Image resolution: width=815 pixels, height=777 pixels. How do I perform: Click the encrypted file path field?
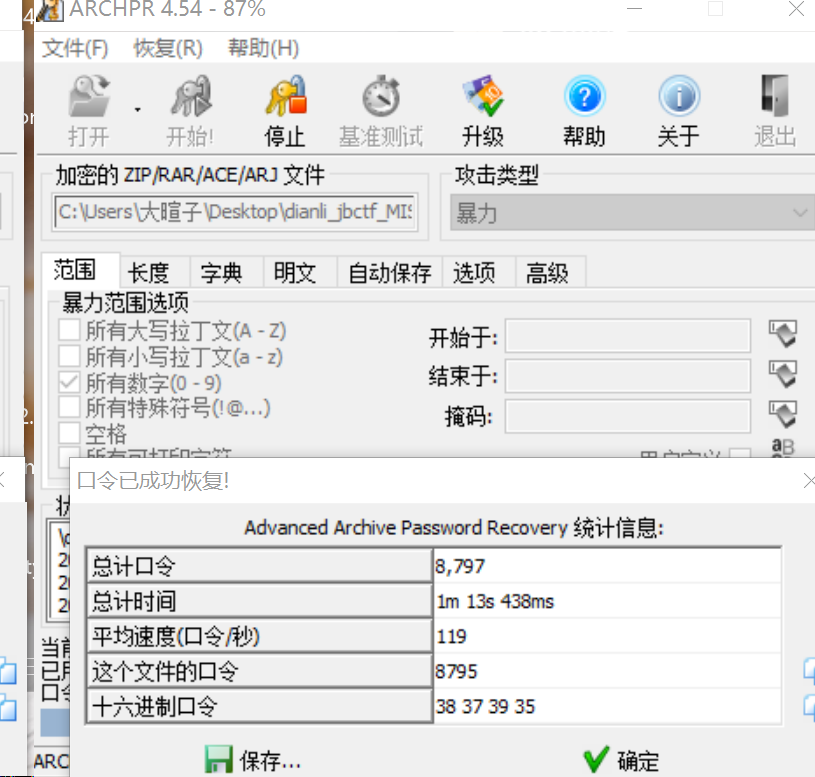[x=235, y=212]
